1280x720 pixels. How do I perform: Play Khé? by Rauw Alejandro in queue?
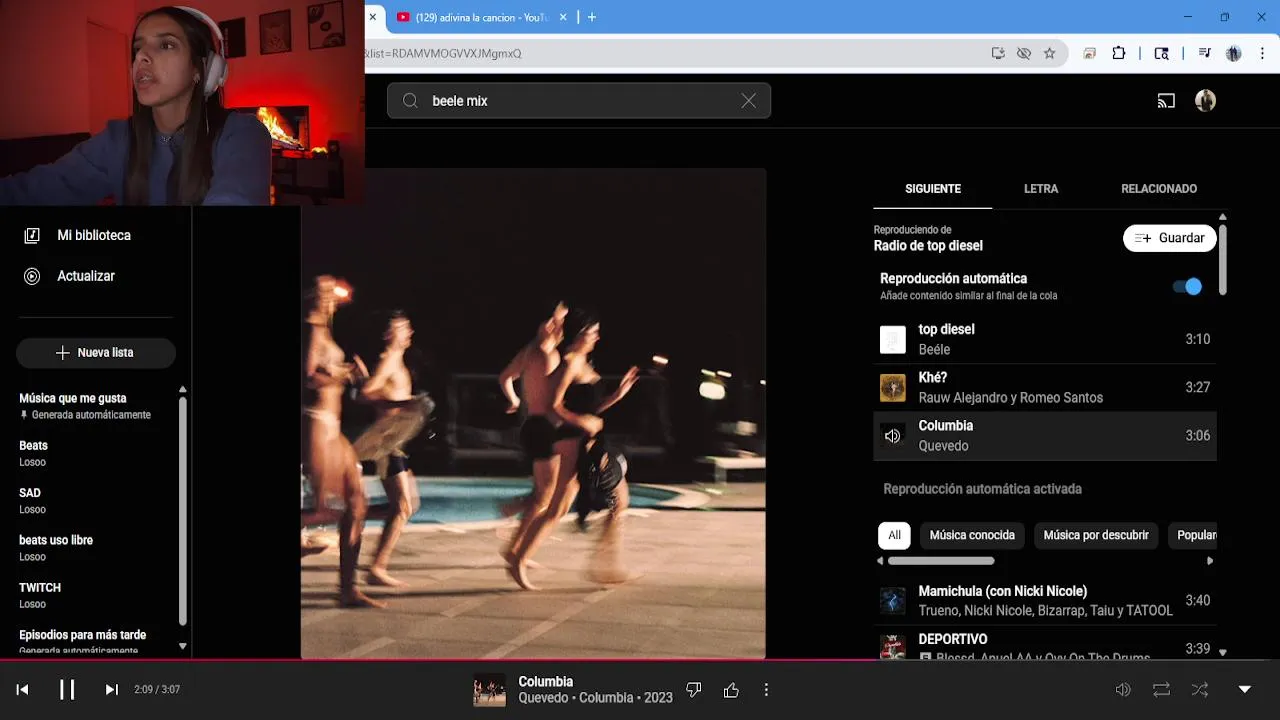[1045, 387]
